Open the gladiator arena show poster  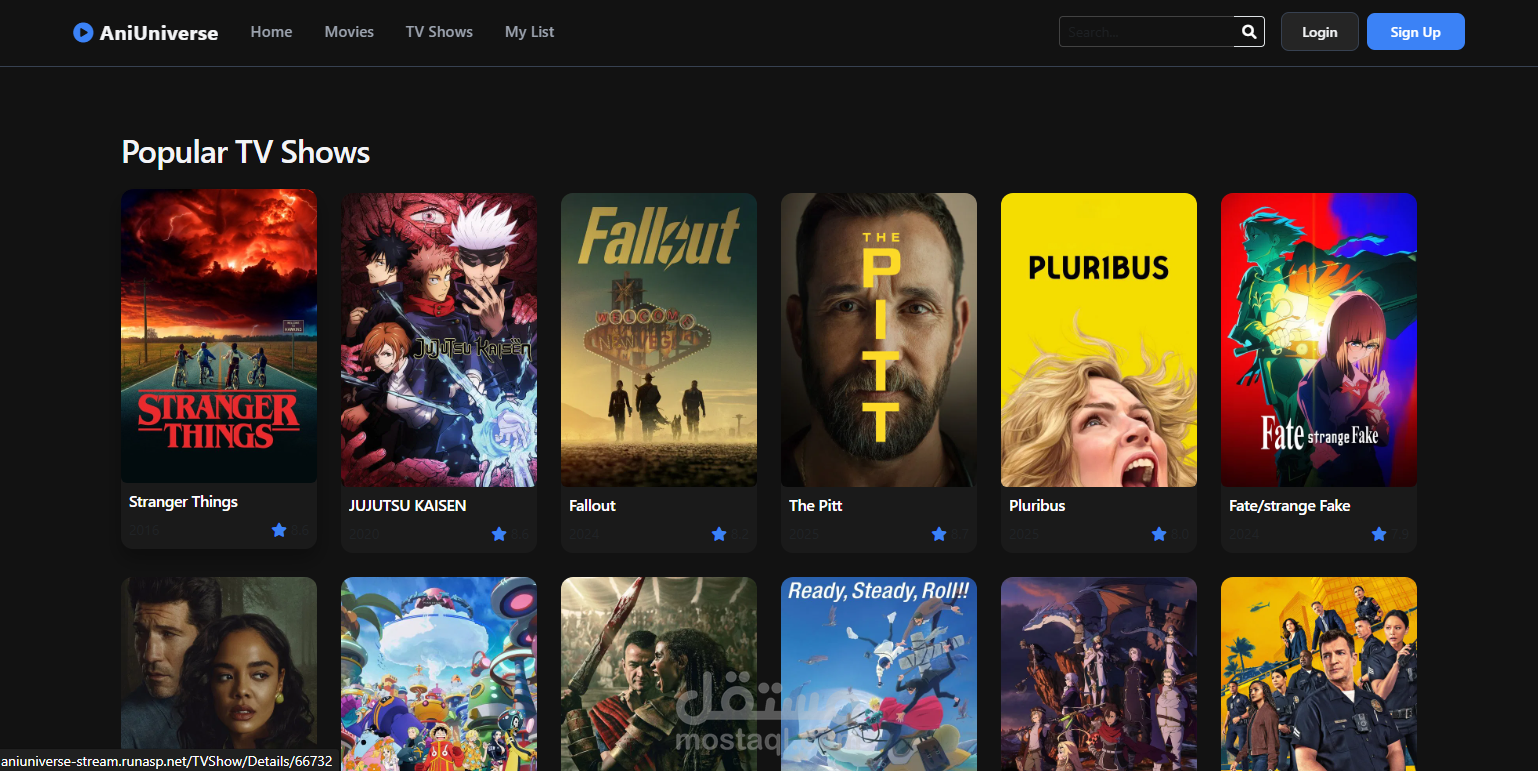(x=659, y=674)
